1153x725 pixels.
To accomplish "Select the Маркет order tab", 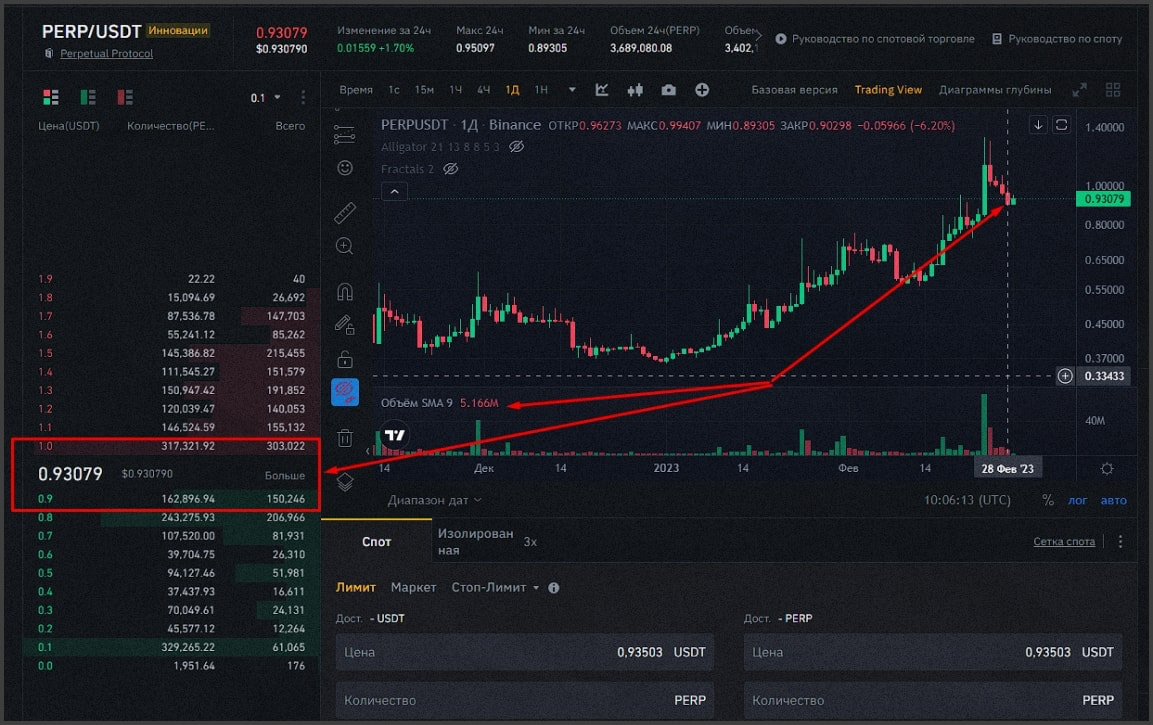I will pos(413,588).
